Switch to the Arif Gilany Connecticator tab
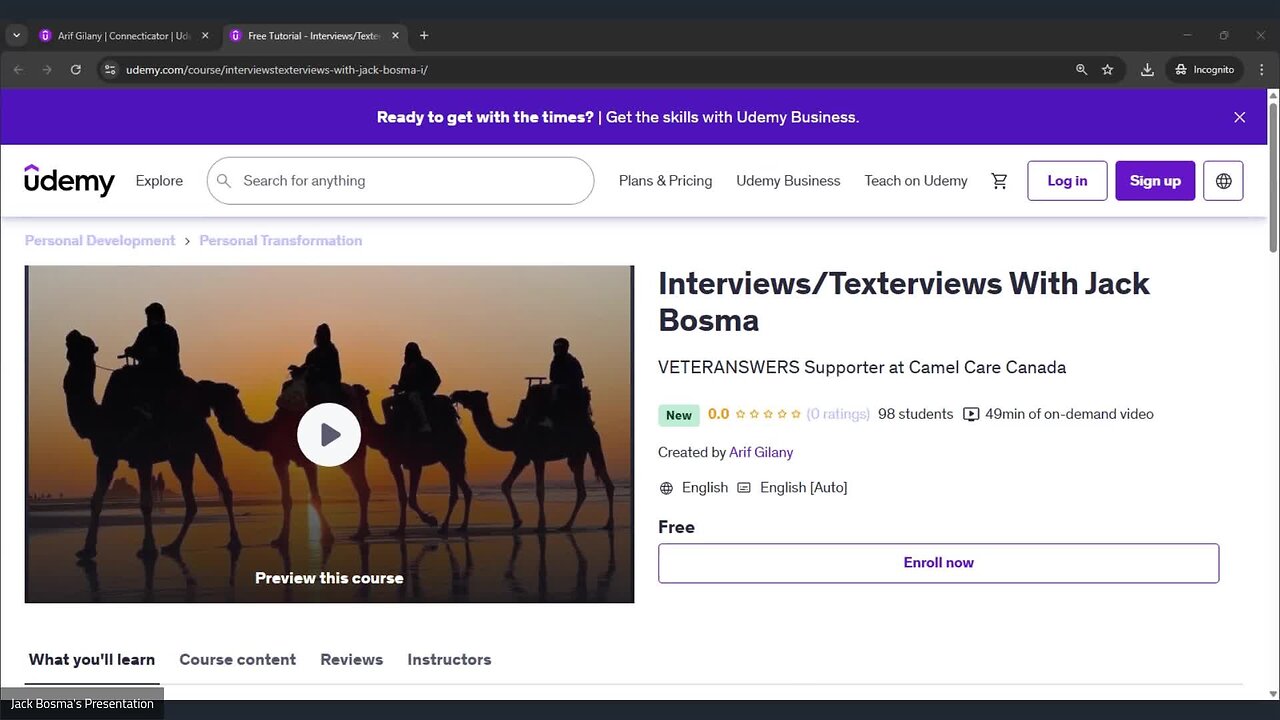This screenshot has width=1280, height=720. pos(123,35)
